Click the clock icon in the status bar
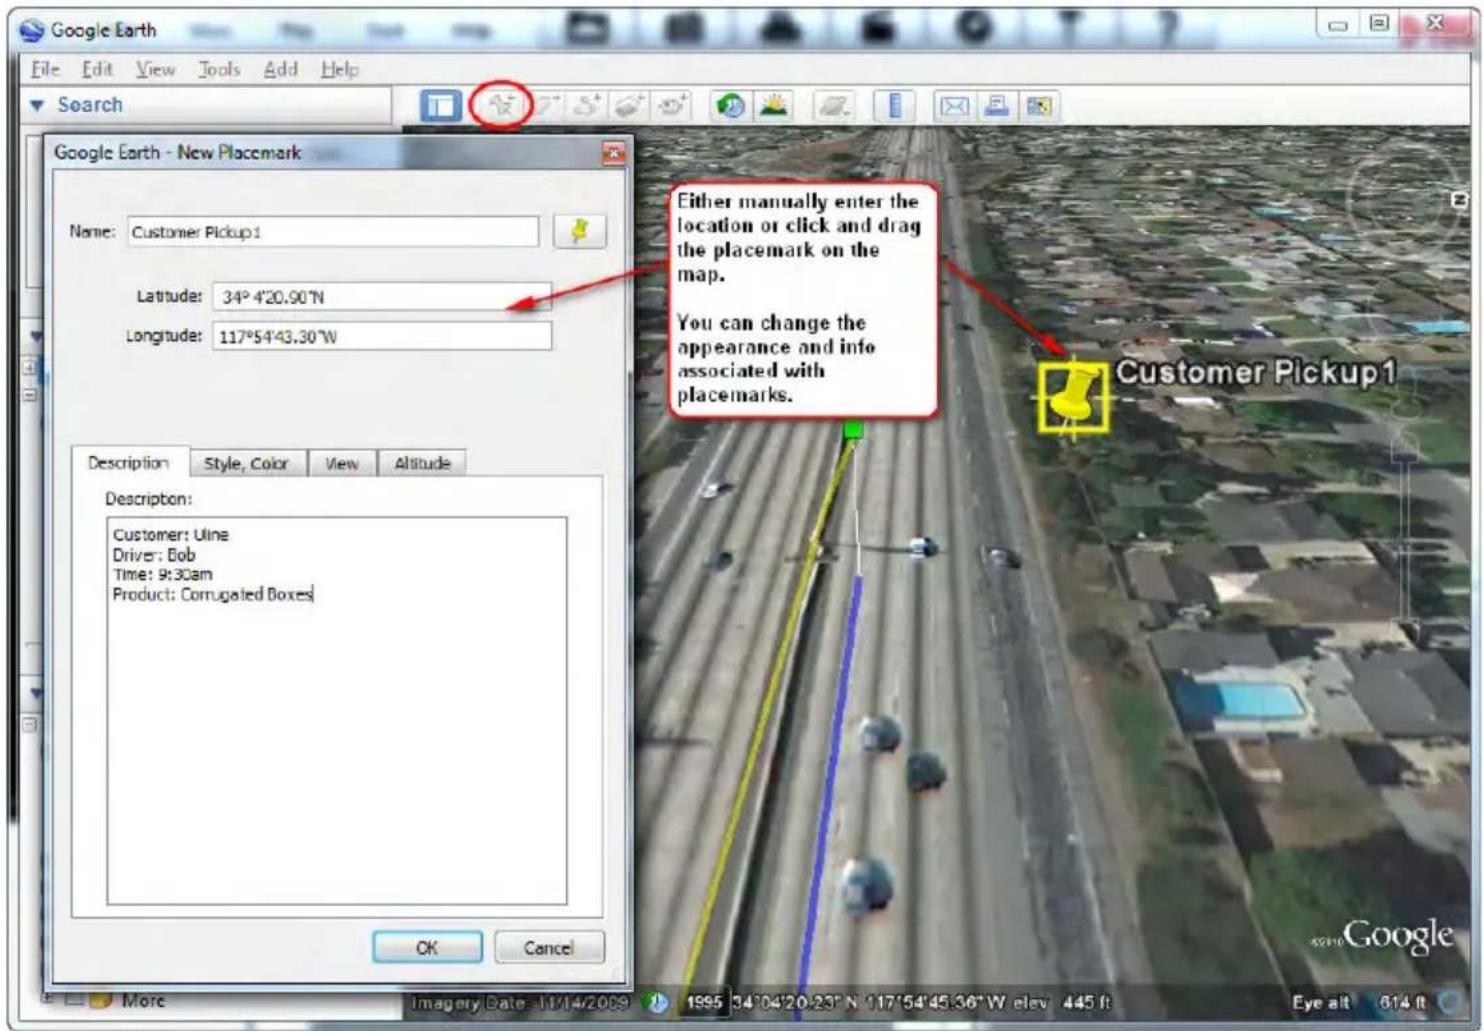 656,1001
